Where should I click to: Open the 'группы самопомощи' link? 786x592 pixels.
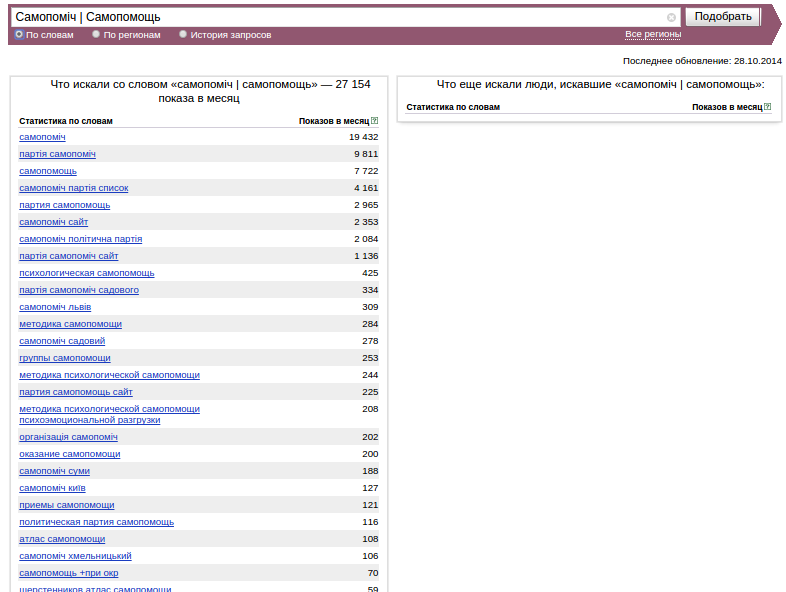[65, 358]
